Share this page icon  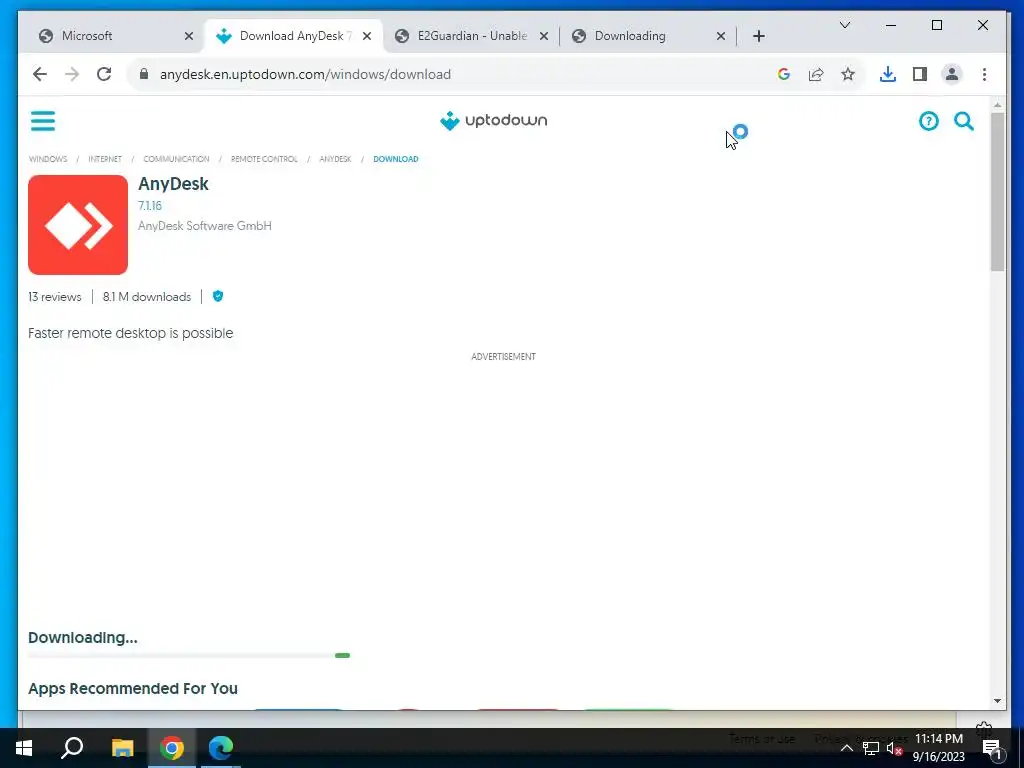[x=816, y=74]
